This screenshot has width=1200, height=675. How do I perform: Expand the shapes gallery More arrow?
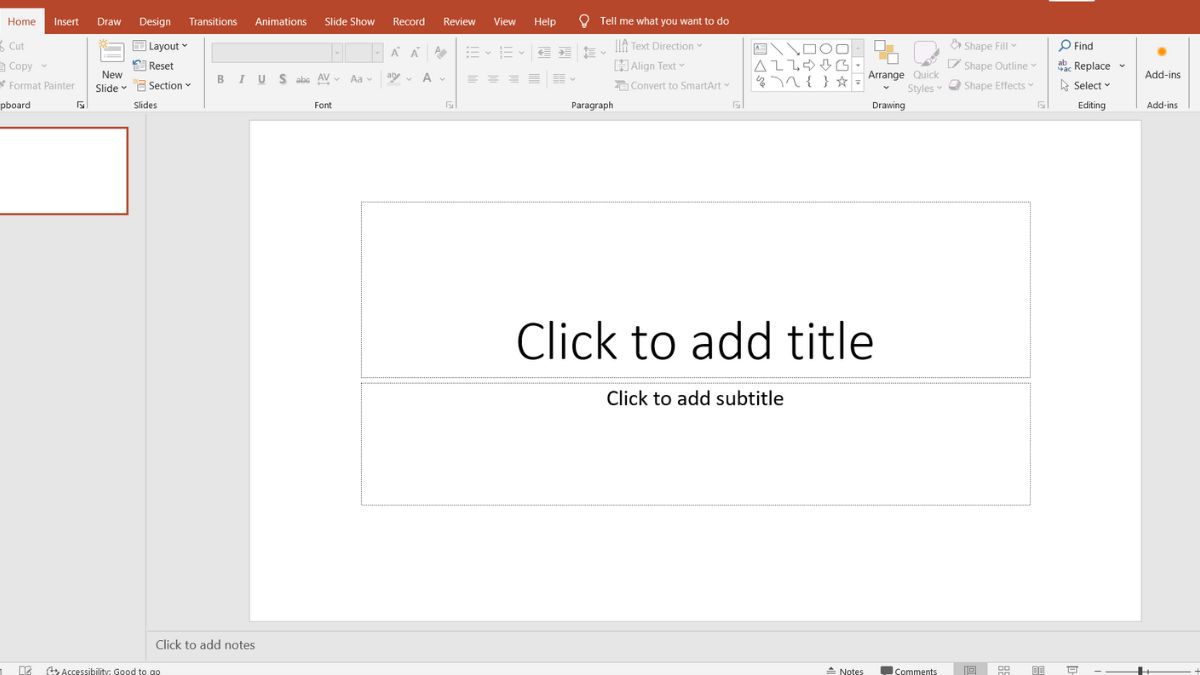point(857,82)
